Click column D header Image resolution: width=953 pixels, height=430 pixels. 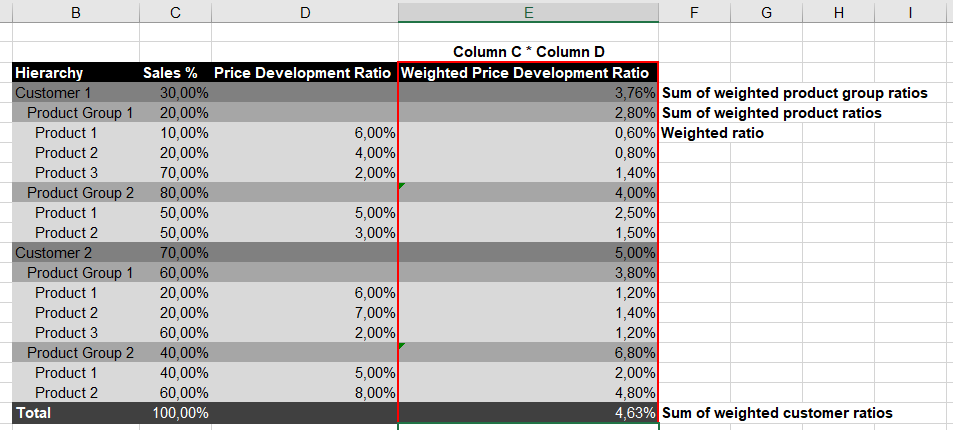pos(304,12)
